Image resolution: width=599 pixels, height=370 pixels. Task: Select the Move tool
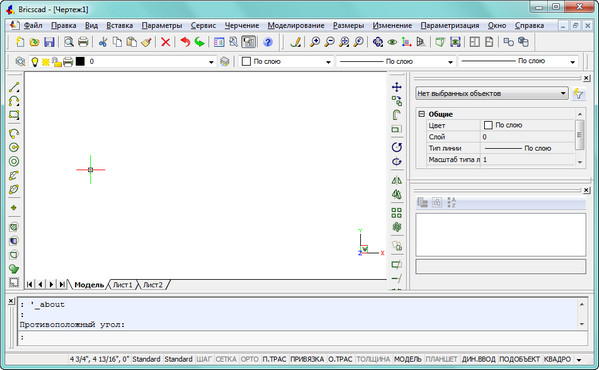pos(397,87)
